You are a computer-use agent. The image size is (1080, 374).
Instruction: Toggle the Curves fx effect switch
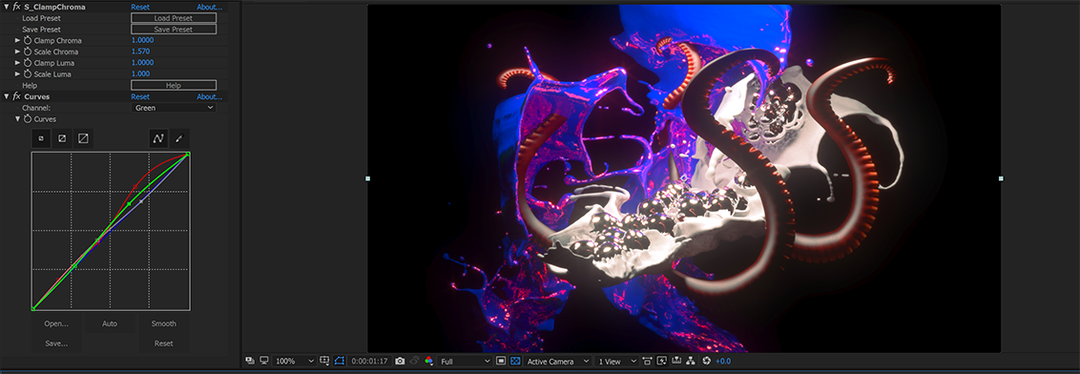17,96
